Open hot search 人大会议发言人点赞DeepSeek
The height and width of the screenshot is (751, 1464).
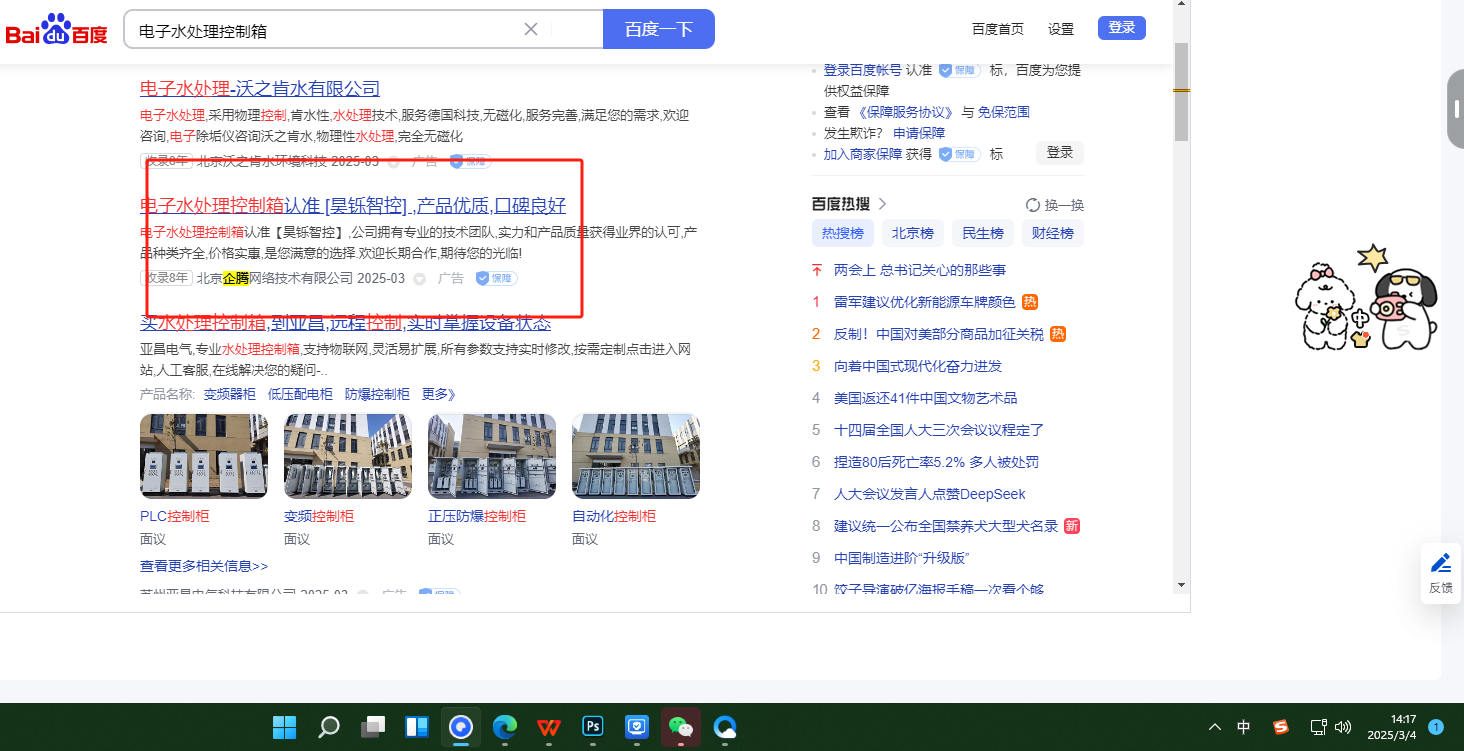(930, 494)
